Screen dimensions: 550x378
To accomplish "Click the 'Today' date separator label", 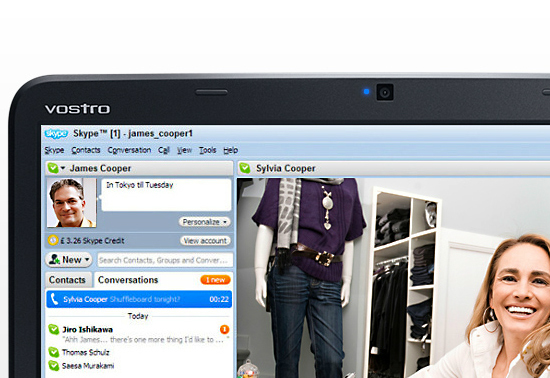I will point(138,316).
